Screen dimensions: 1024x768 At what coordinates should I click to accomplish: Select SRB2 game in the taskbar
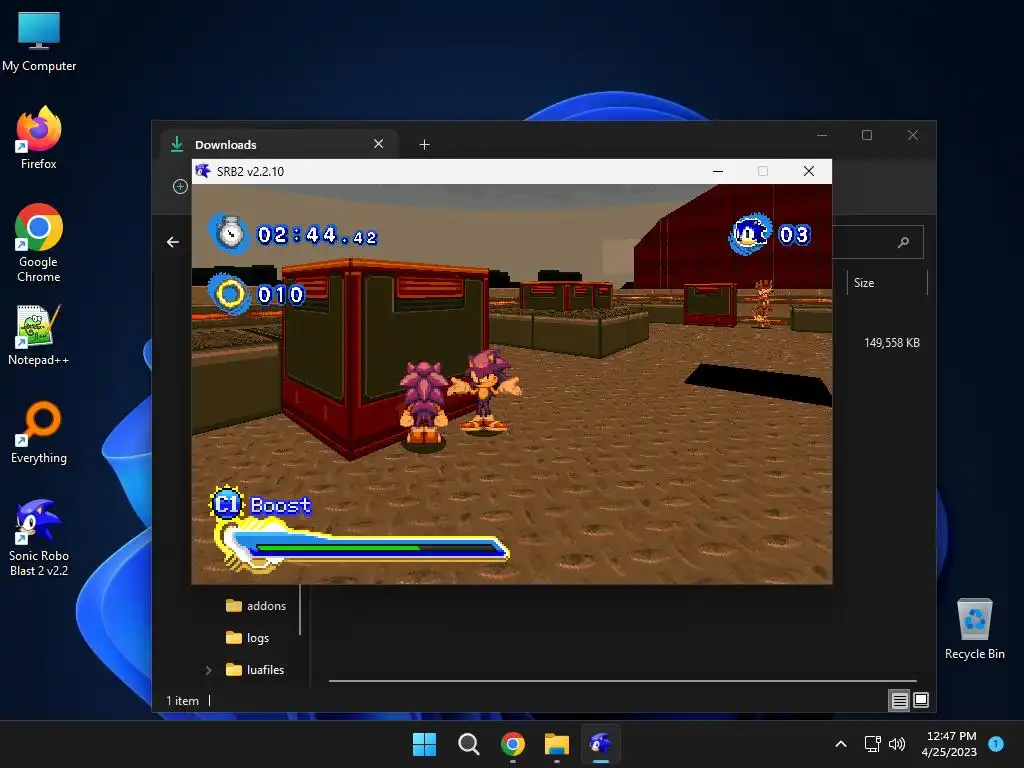(x=601, y=744)
